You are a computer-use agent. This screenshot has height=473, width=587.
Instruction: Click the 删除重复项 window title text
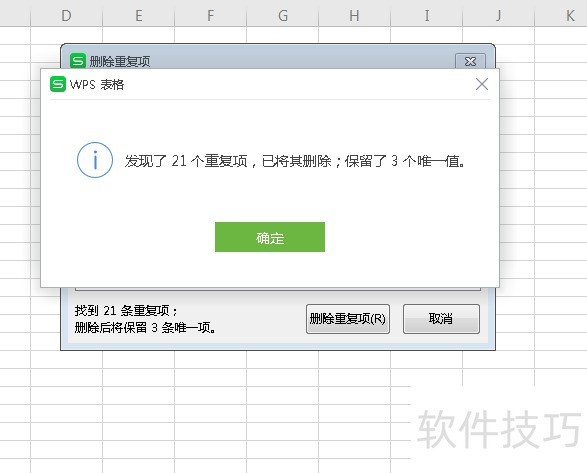click(120, 61)
